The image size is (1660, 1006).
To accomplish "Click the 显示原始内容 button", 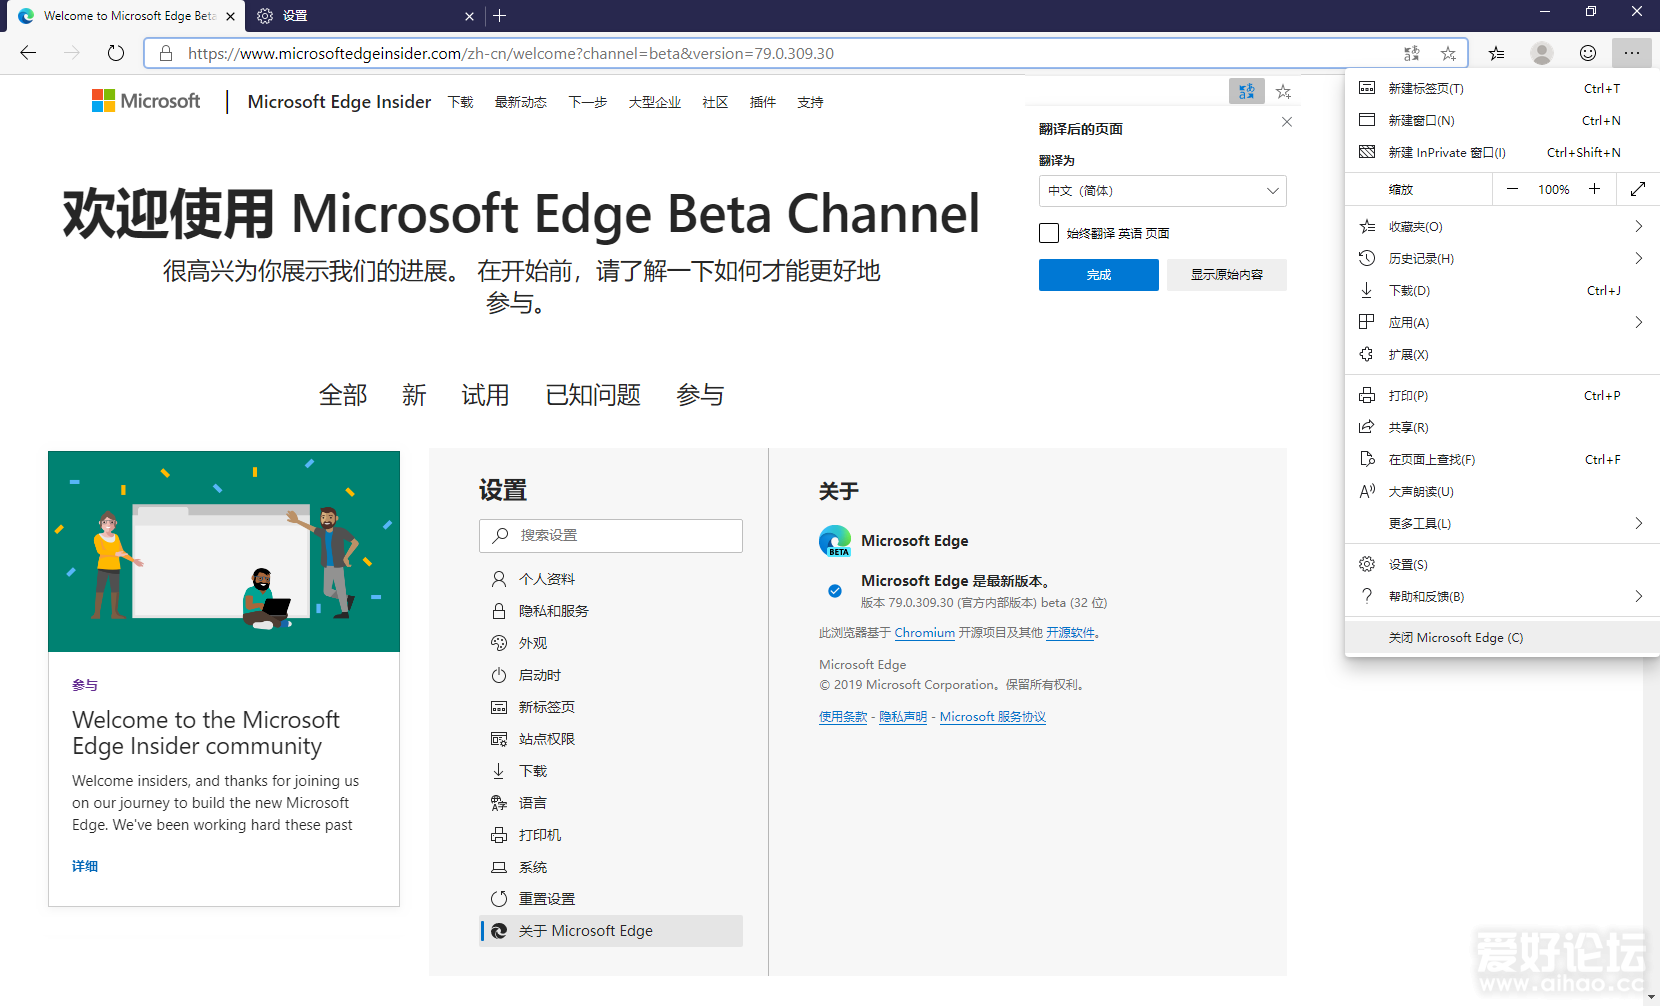I will (x=1227, y=275).
